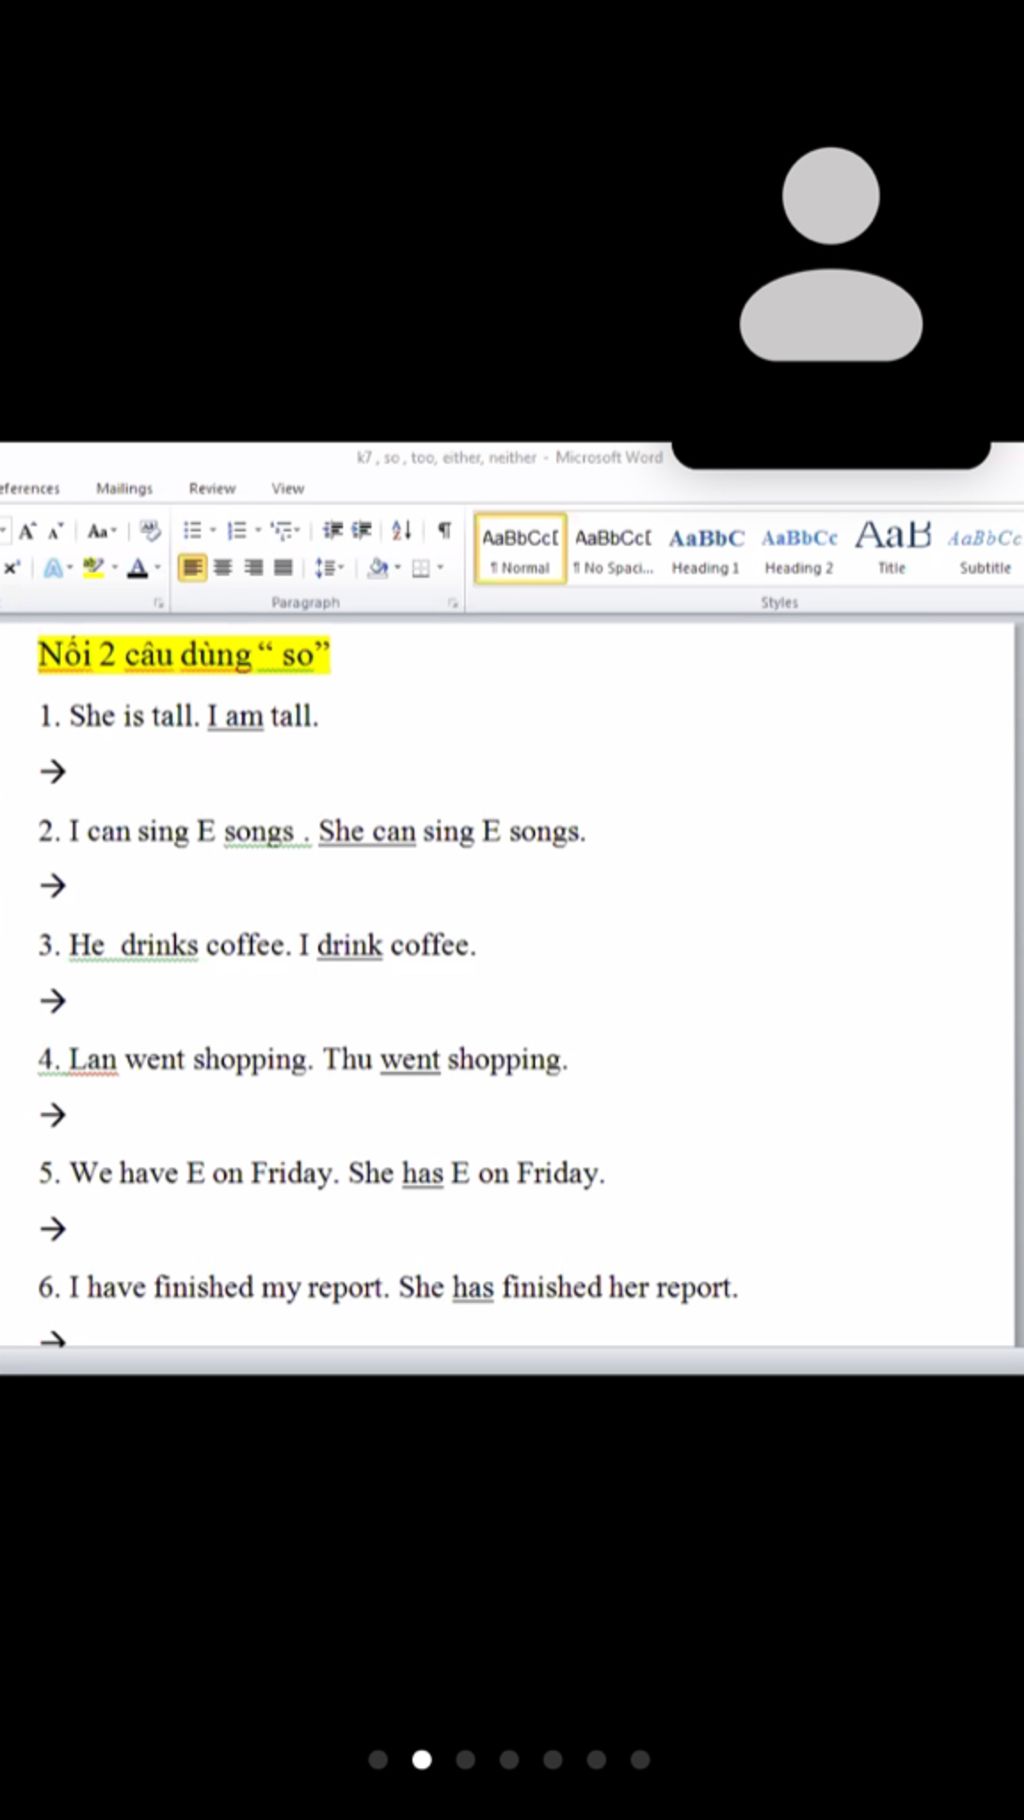
Task: Apply the No Spacing style
Action: [613, 549]
